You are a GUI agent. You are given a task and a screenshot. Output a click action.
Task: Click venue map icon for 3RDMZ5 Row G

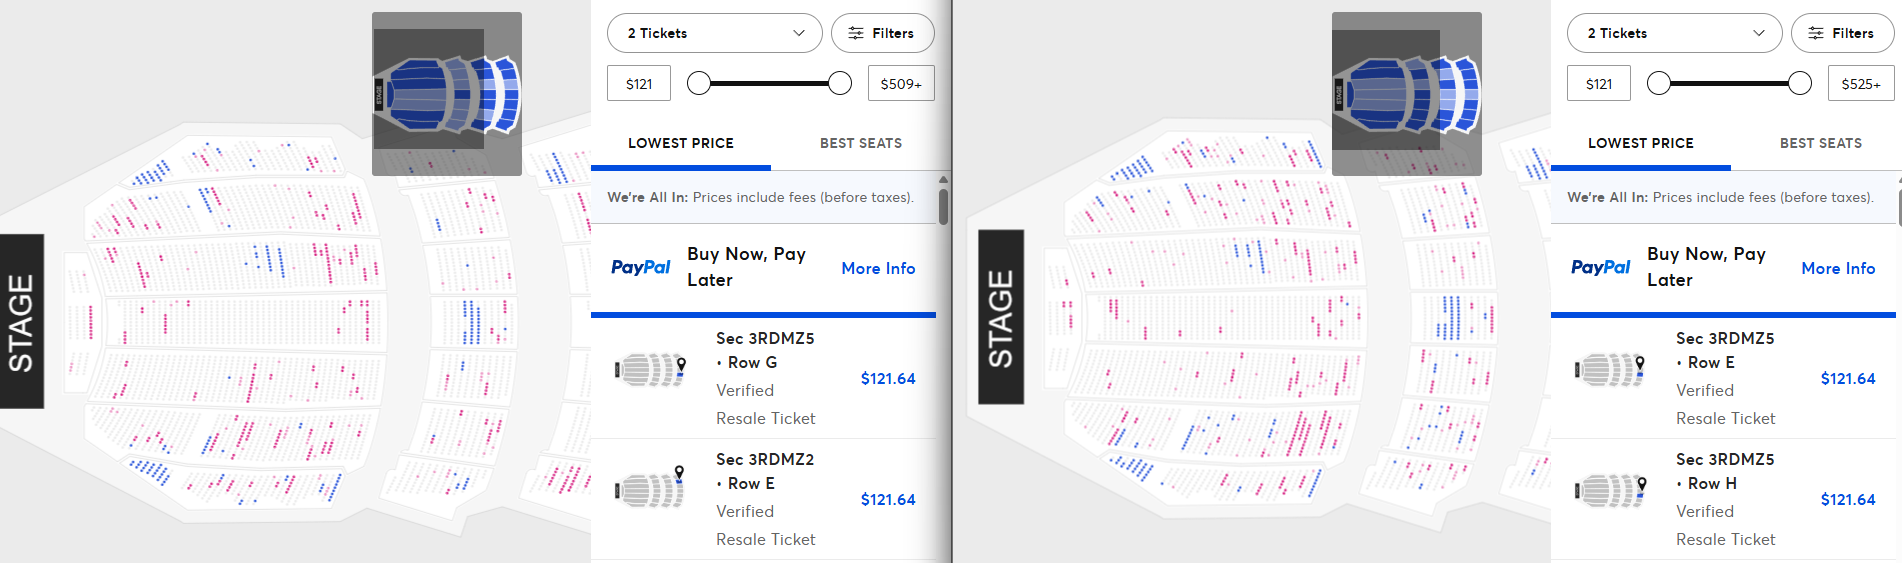tap(651, 370)
